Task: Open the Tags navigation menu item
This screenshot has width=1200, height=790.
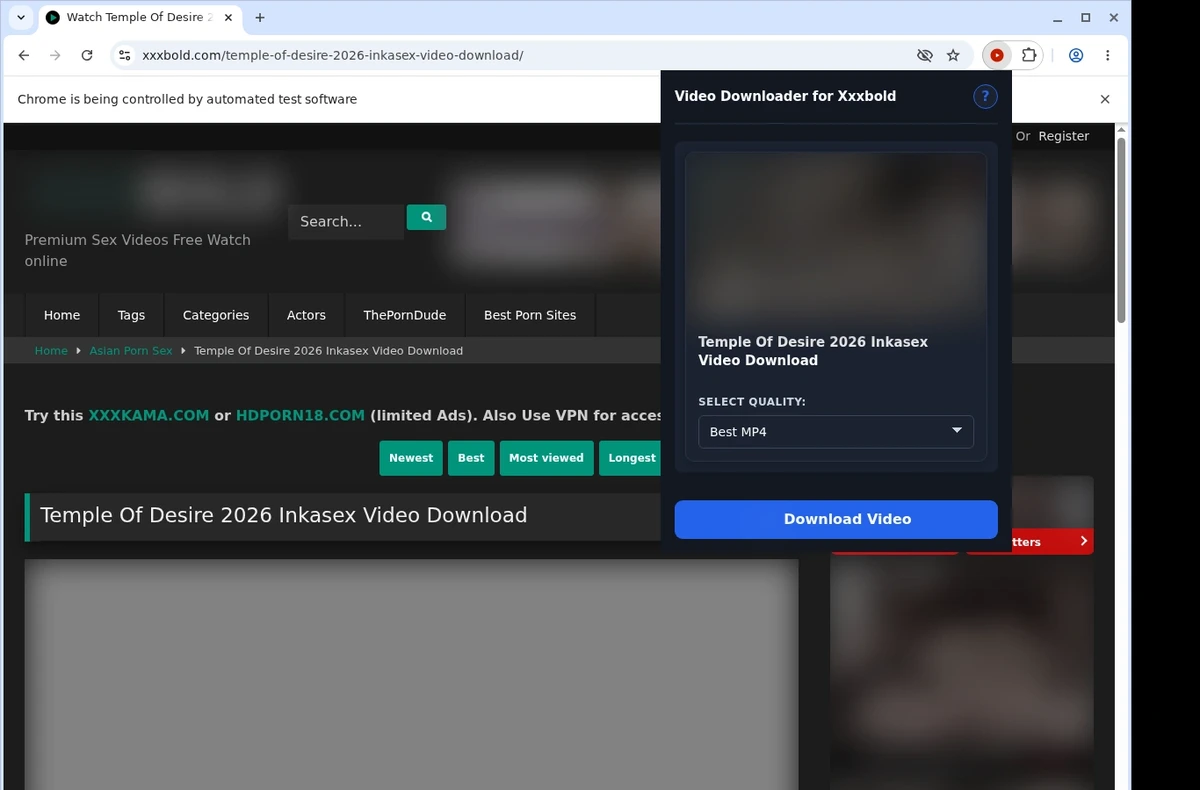Action: tap(131, 315)
